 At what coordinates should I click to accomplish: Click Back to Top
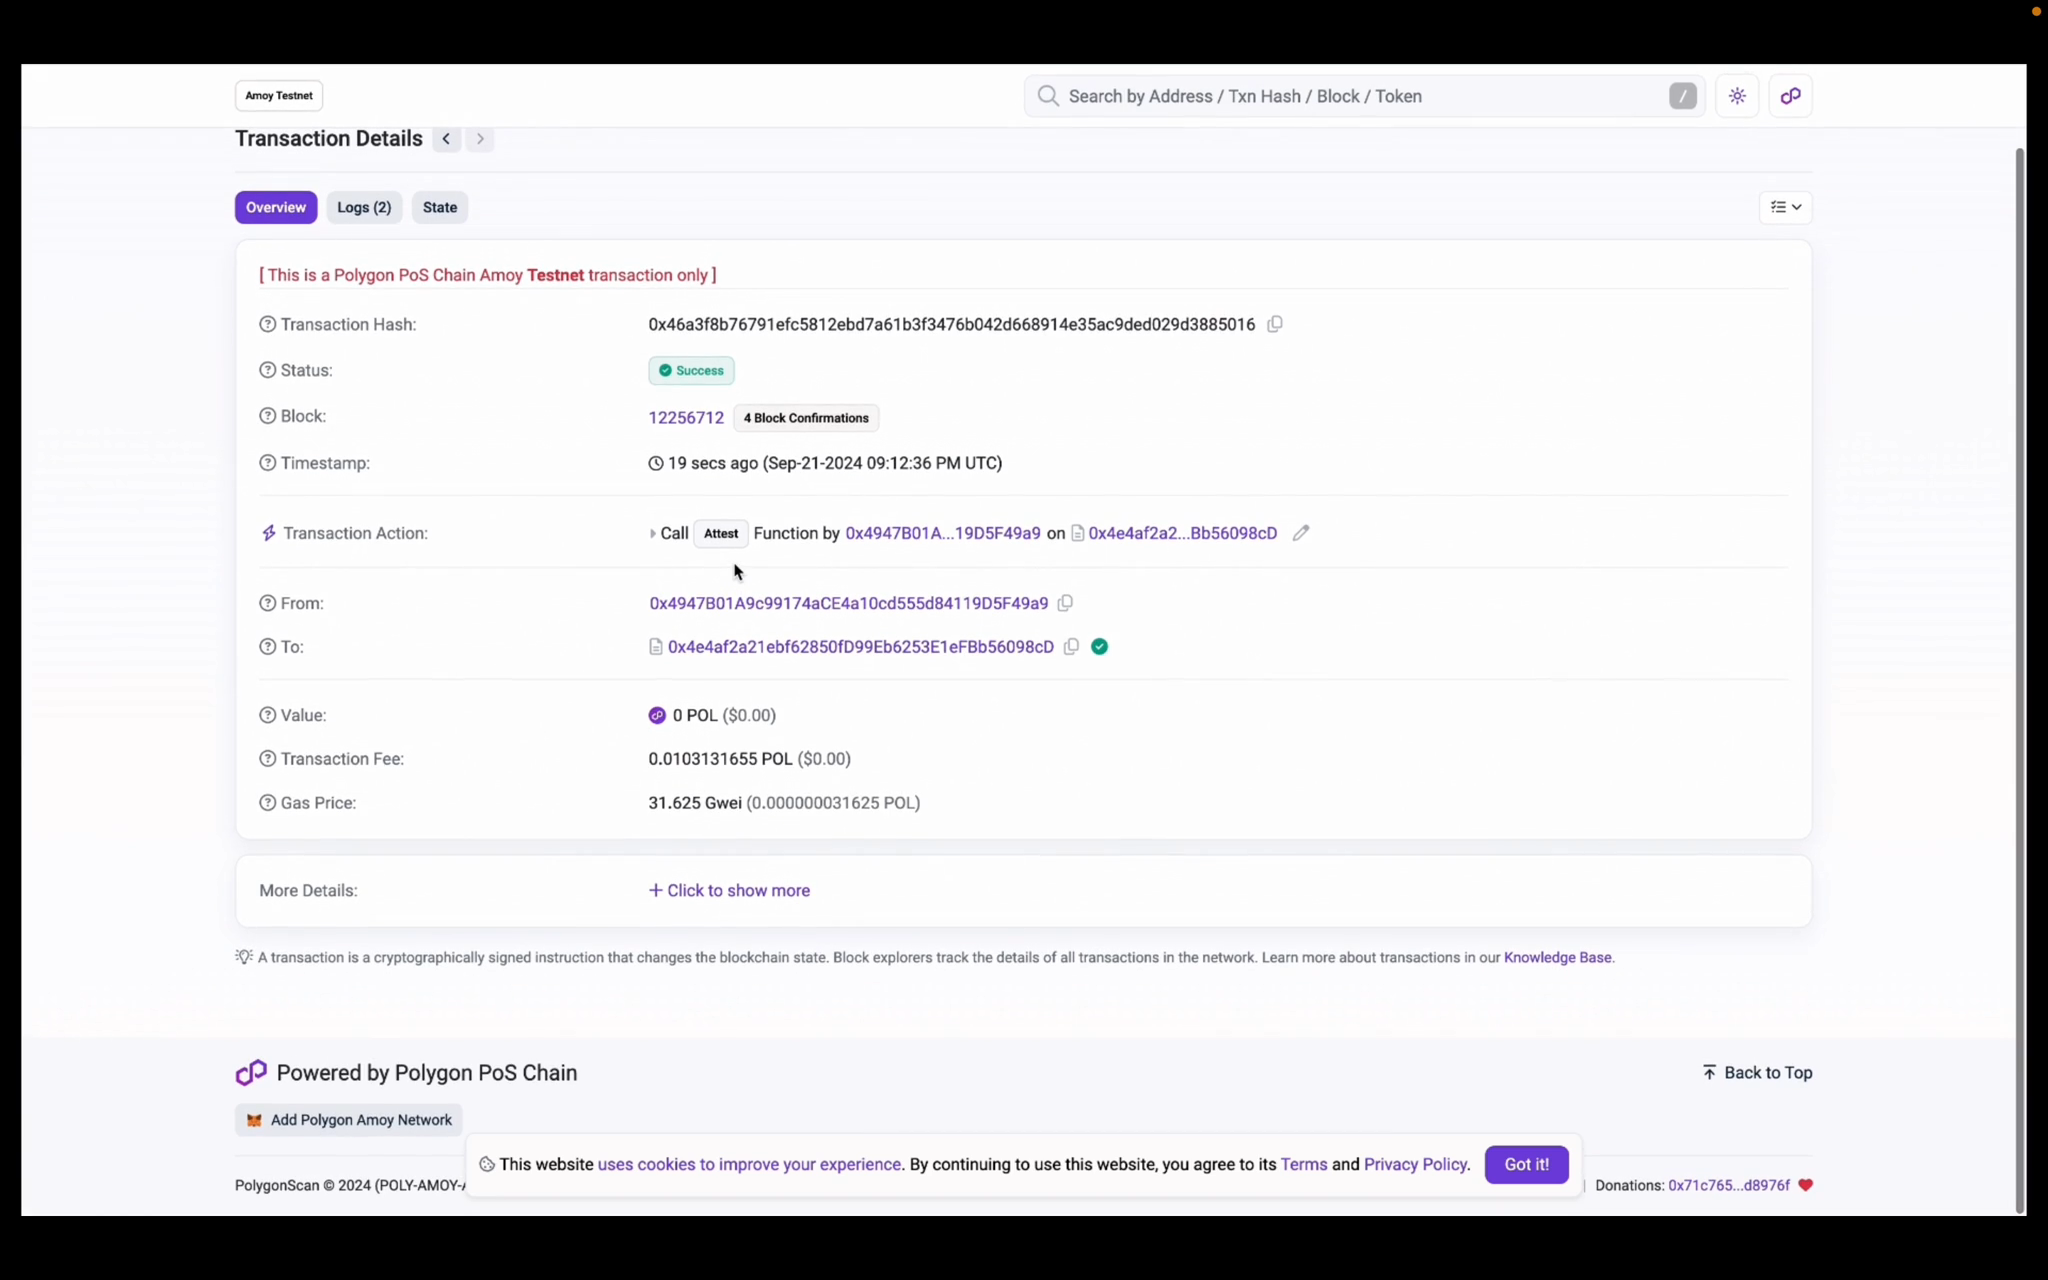pyautogui.click(x=1757, y=1072)
